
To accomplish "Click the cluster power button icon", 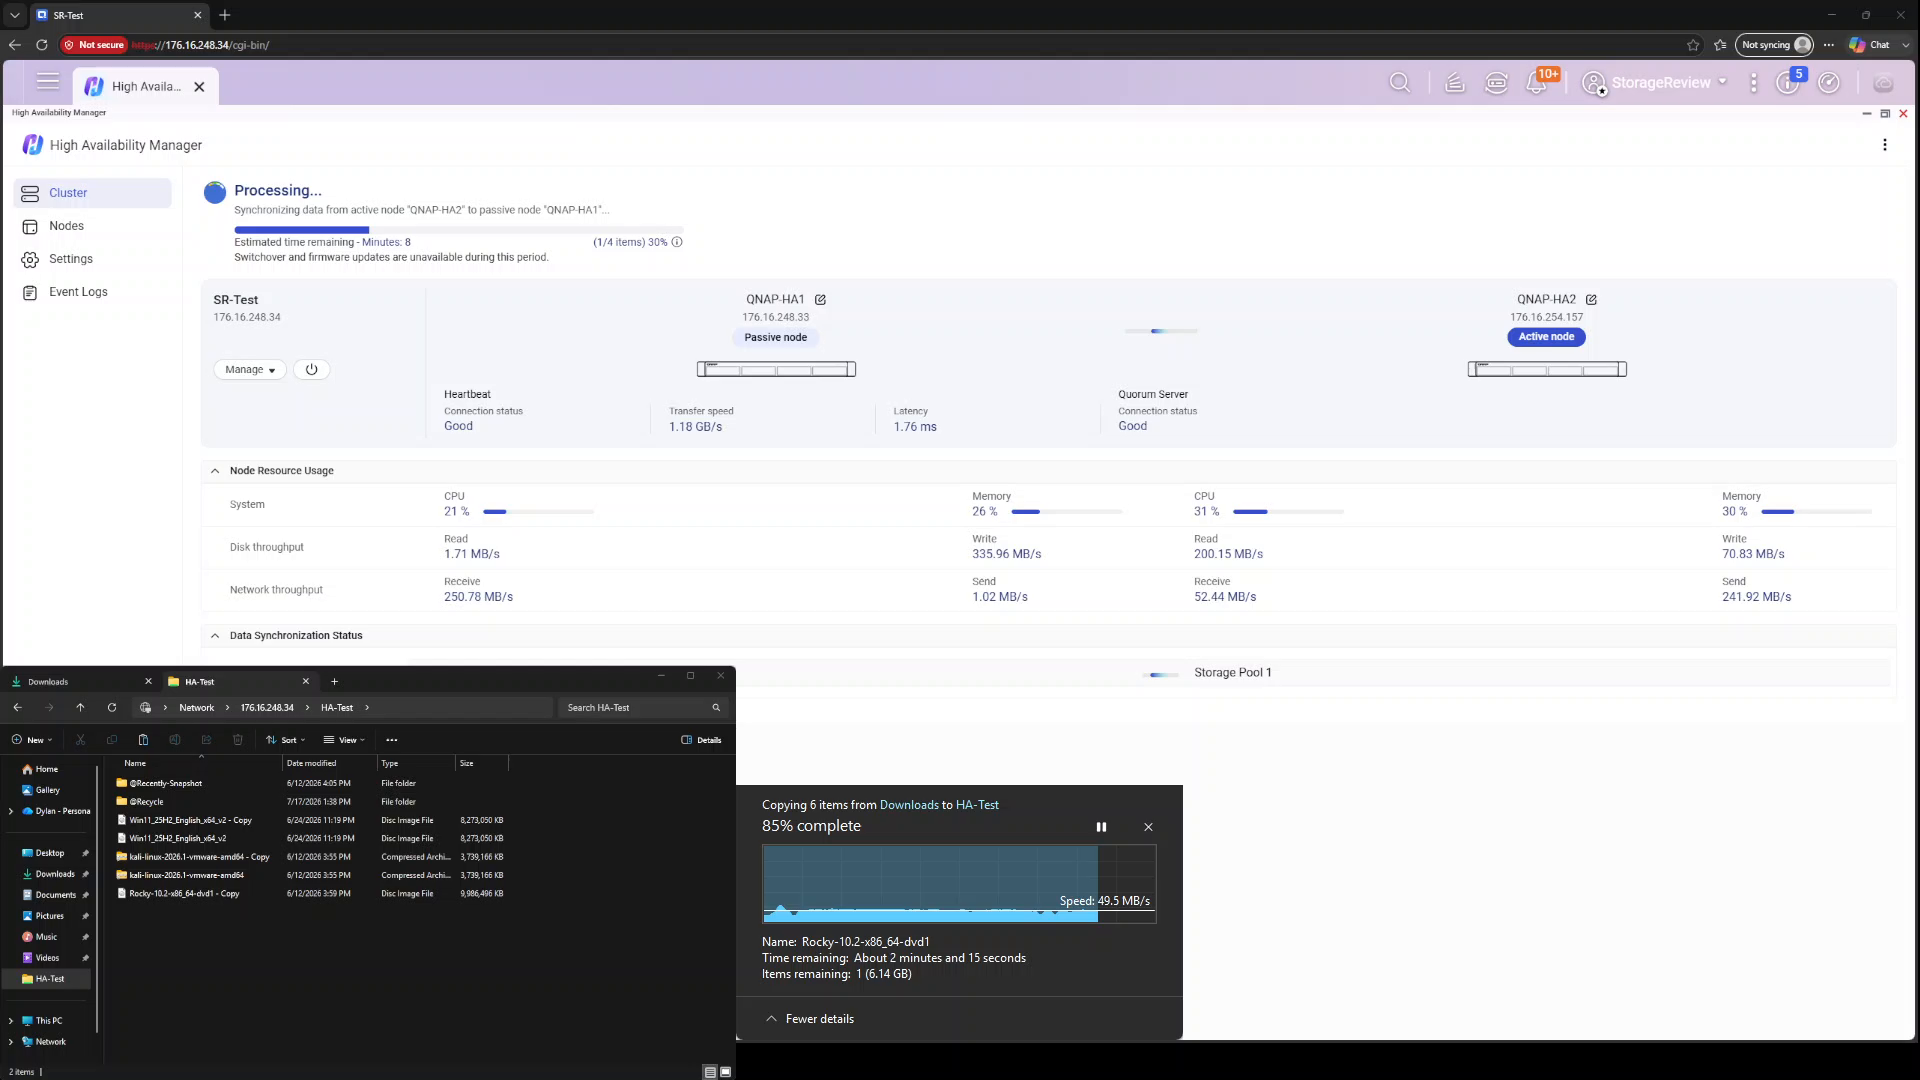I will click(x=311, y=369).
